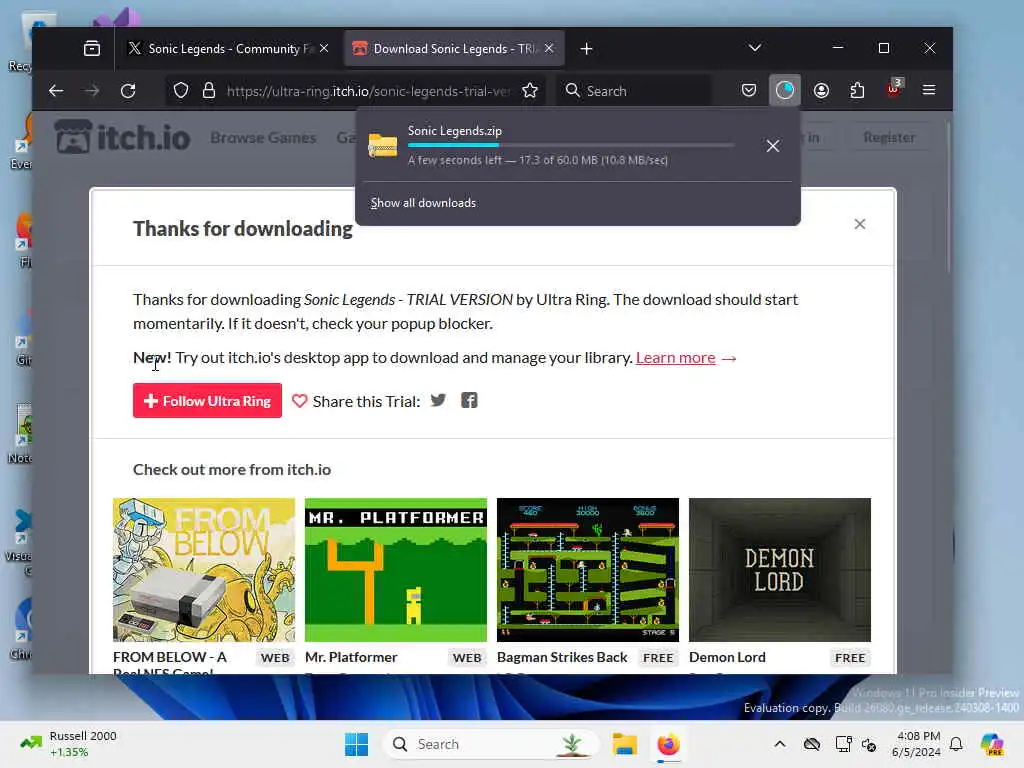This screenshot has width=1024, height=768.
Task: Open File Explorer from the taskbar
Action: click(x=624, y=744)
